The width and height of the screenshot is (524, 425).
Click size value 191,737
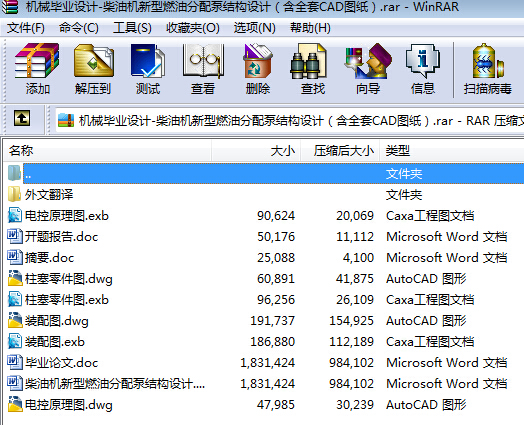tap(273, 321)
